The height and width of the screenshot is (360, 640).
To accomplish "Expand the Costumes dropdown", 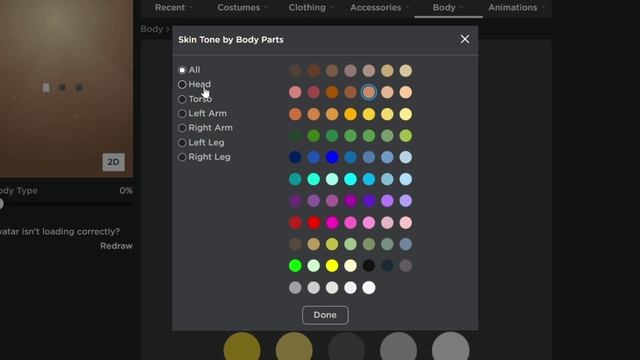I will tap(242, 7).
